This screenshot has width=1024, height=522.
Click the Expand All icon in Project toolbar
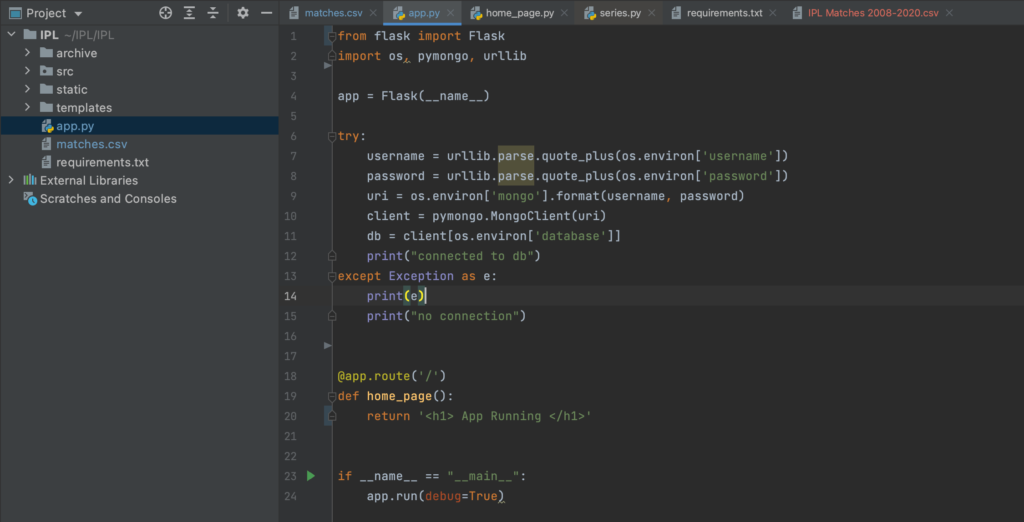pyautogui.click(x=190, y=13)
